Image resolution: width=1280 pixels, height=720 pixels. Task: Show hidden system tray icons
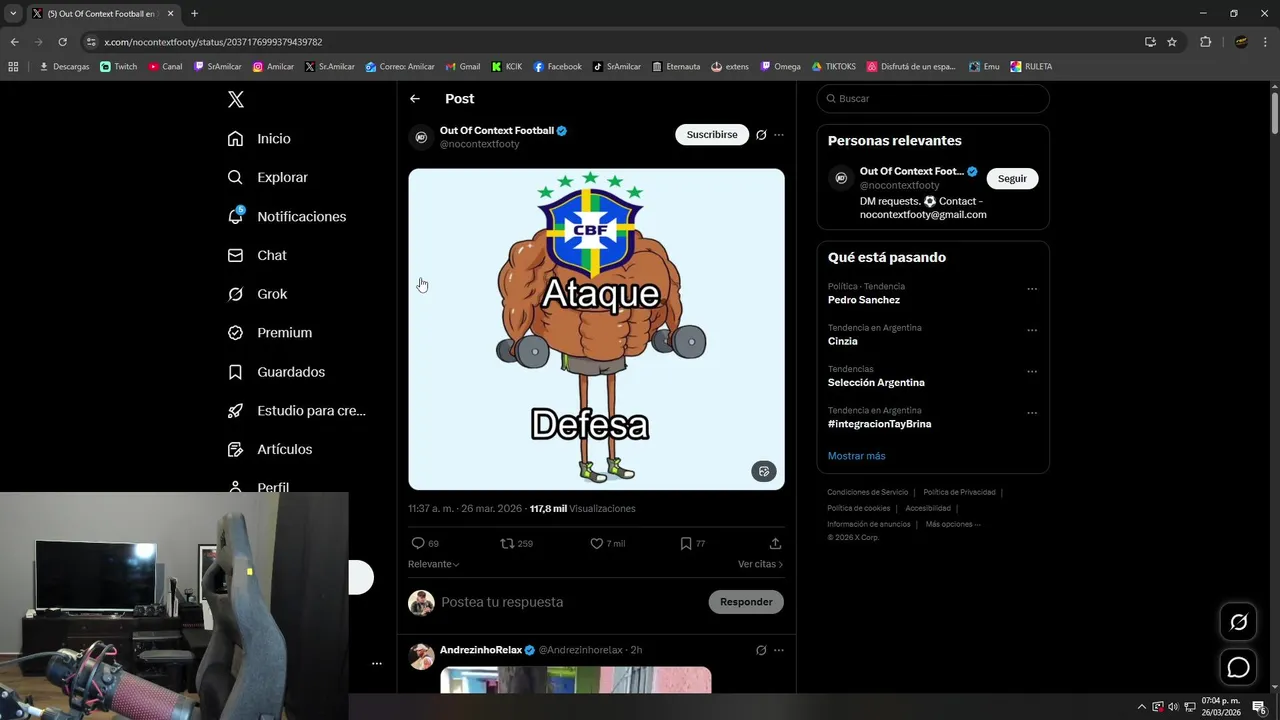coord(1142,707)
